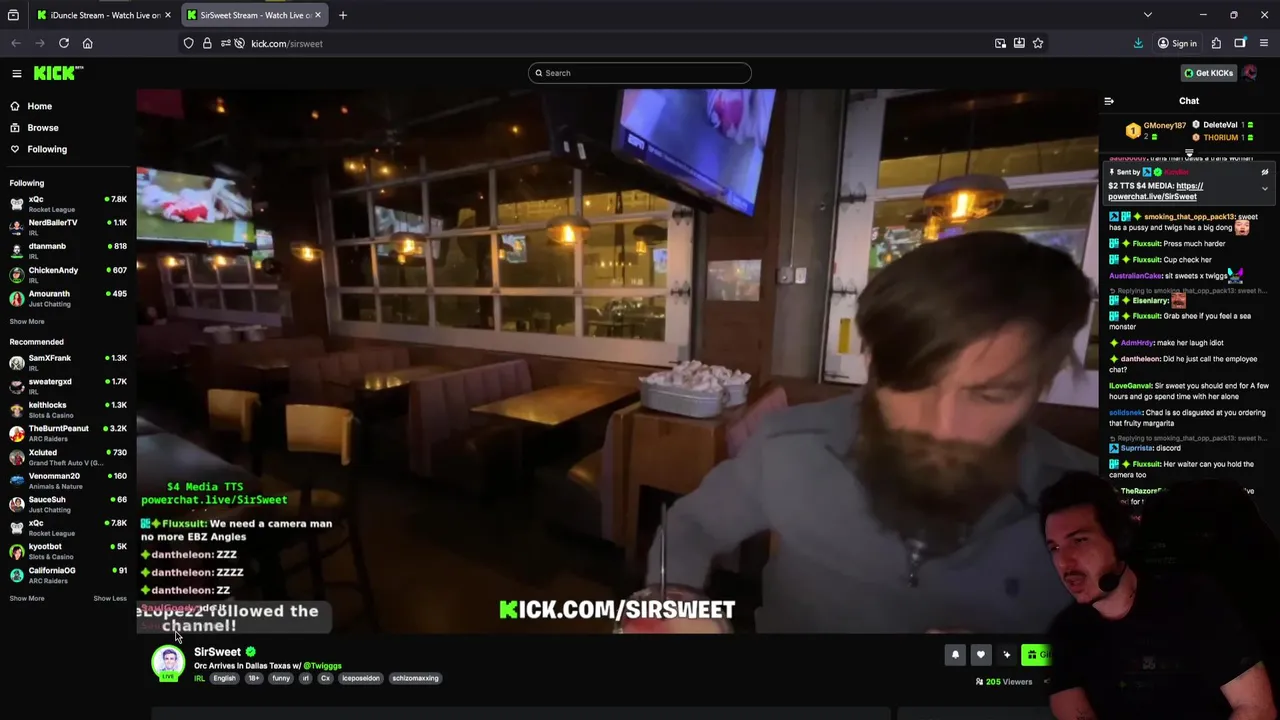The image size is (1280, 720).
Task: Open SauceSuh recommended channel
Action: point(68,504)
